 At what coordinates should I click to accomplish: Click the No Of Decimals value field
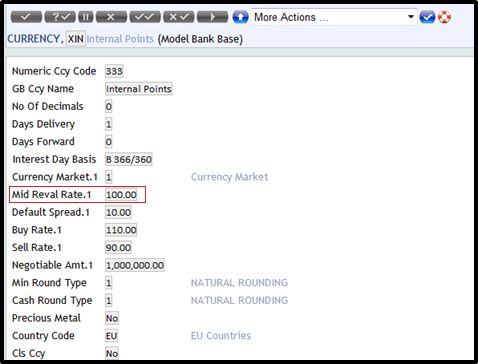[109, 106]
